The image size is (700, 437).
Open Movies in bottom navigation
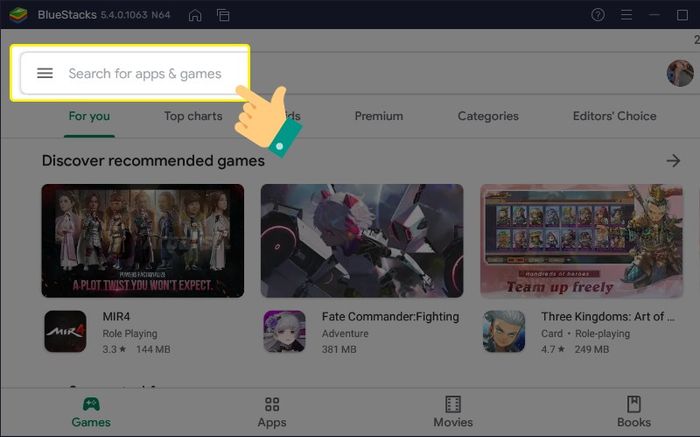tap(453, 411)
